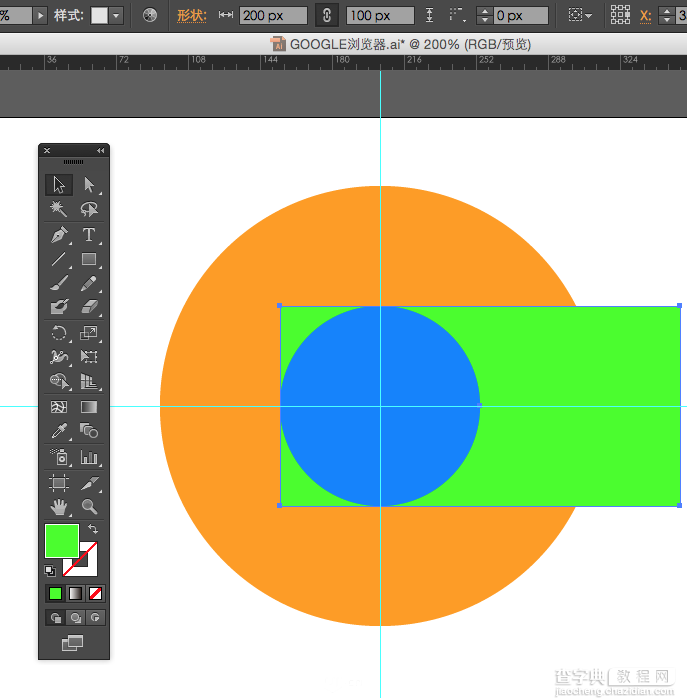
Task: Select the Blob Brush tool
Action: pos(59,307)
